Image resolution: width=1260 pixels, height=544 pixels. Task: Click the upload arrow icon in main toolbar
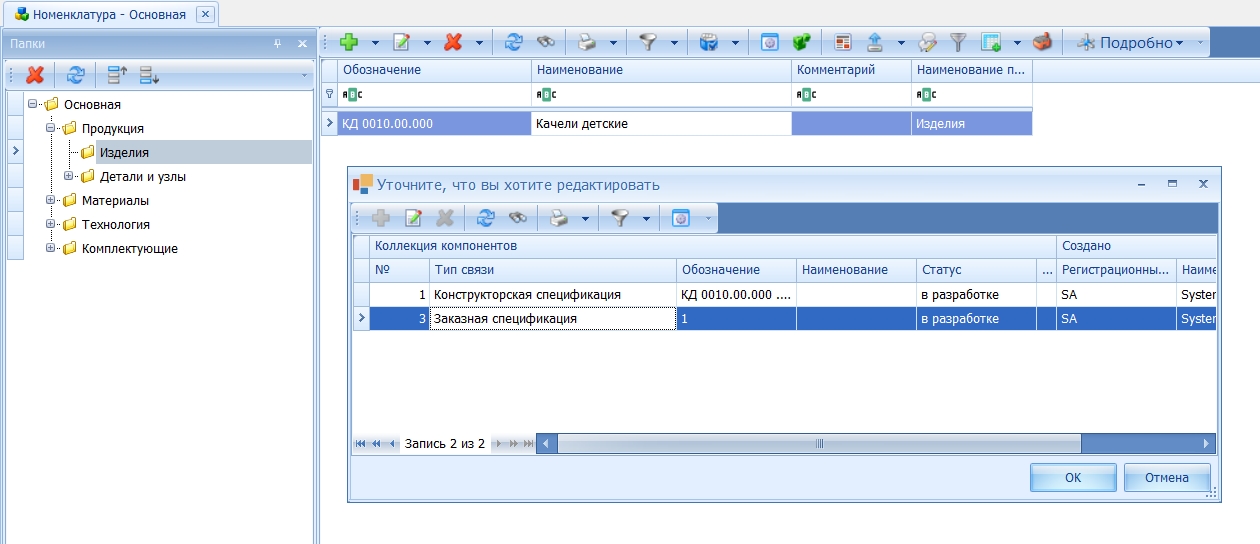pos(874,42)
